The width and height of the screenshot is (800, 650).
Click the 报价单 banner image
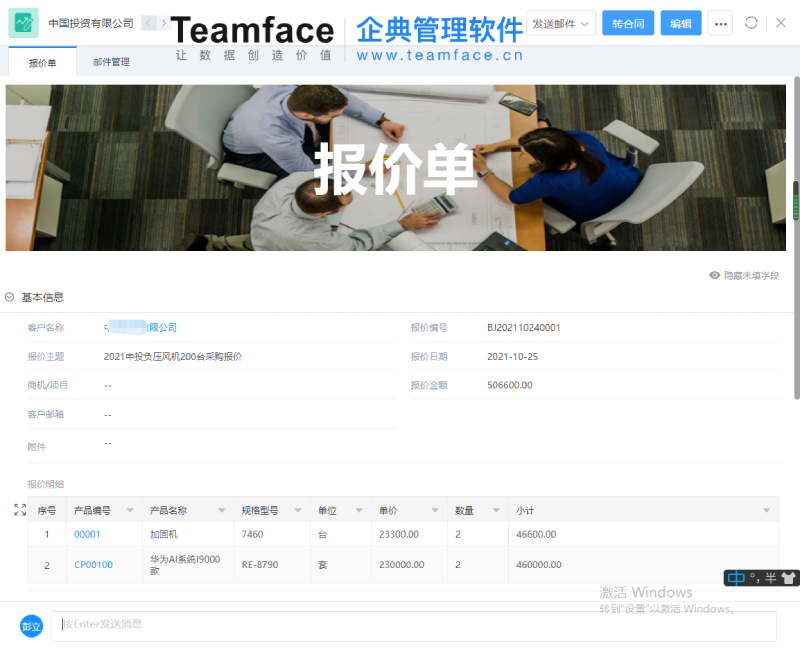[x=395, y=167]
